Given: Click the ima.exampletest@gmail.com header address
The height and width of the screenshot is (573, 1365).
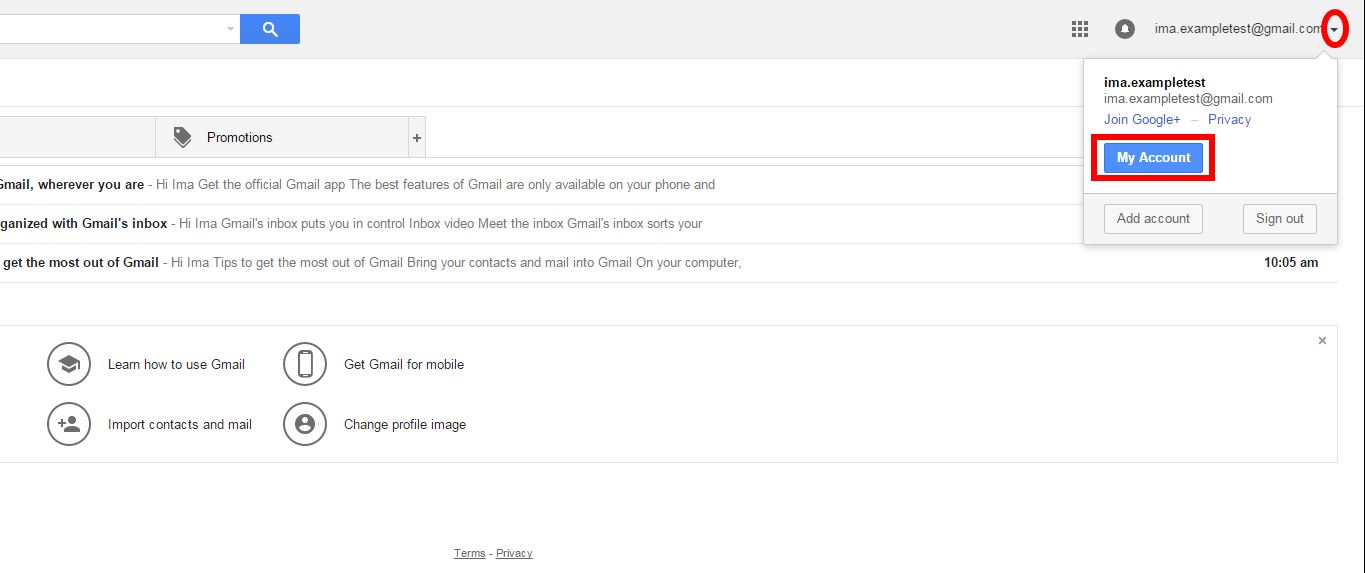Looking at the screenshot, I should click(1238, 29).
